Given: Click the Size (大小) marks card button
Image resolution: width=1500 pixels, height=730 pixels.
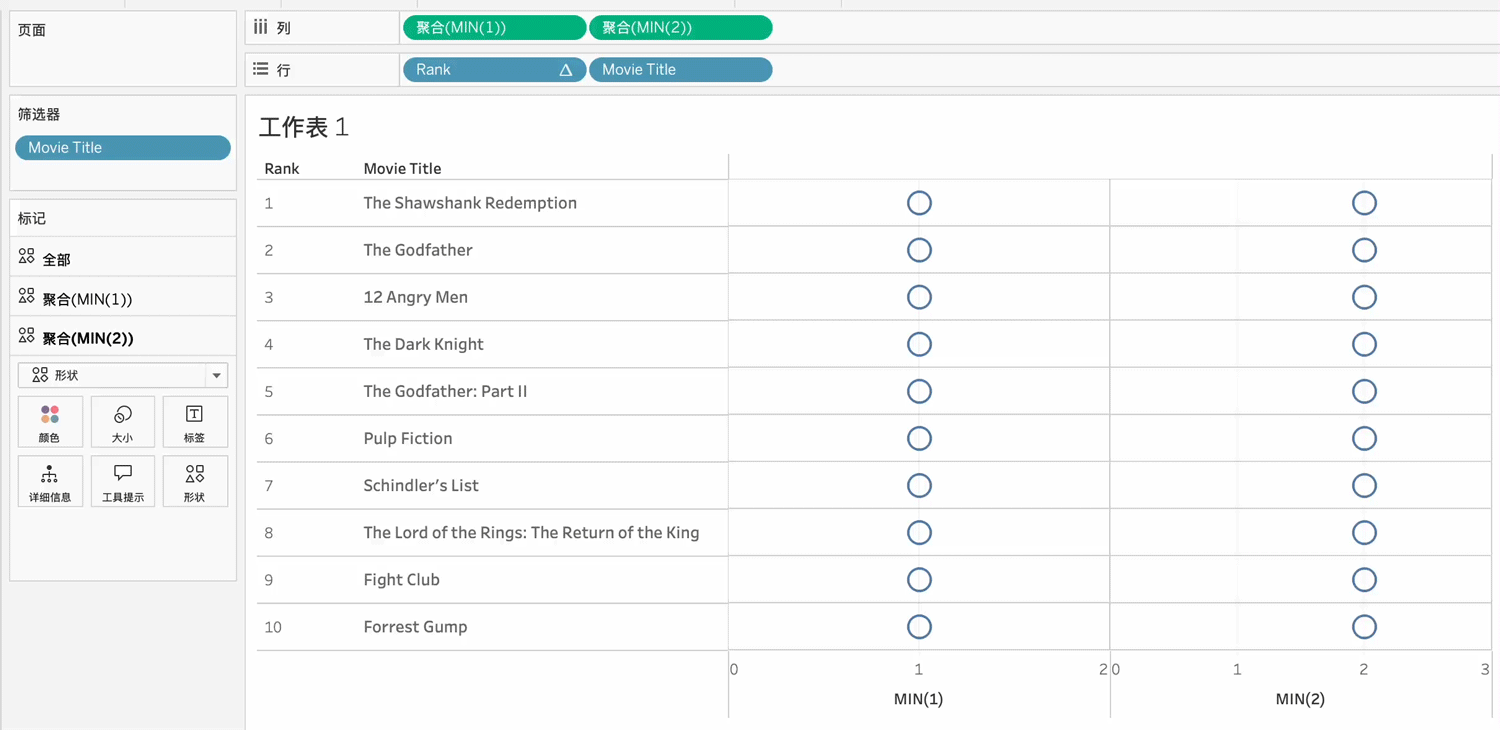Looking at the screenshot, I should click(x=123, y=421).
